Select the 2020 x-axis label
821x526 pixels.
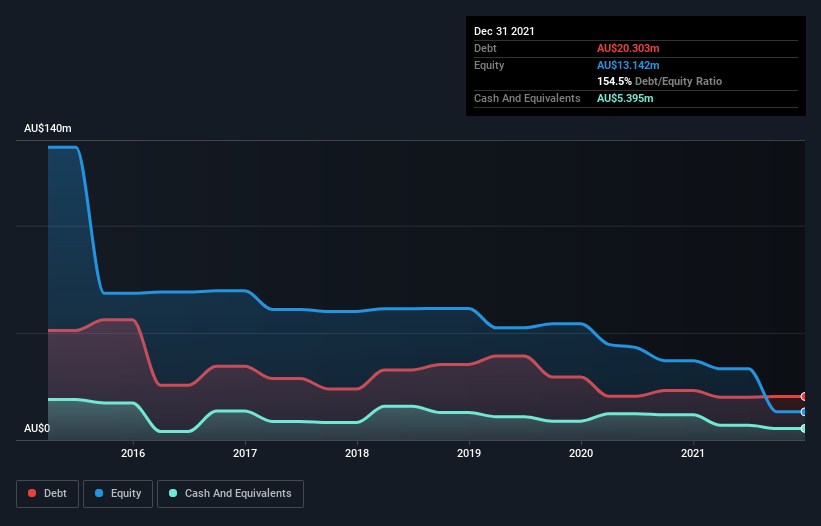click(x=581, y=453)
